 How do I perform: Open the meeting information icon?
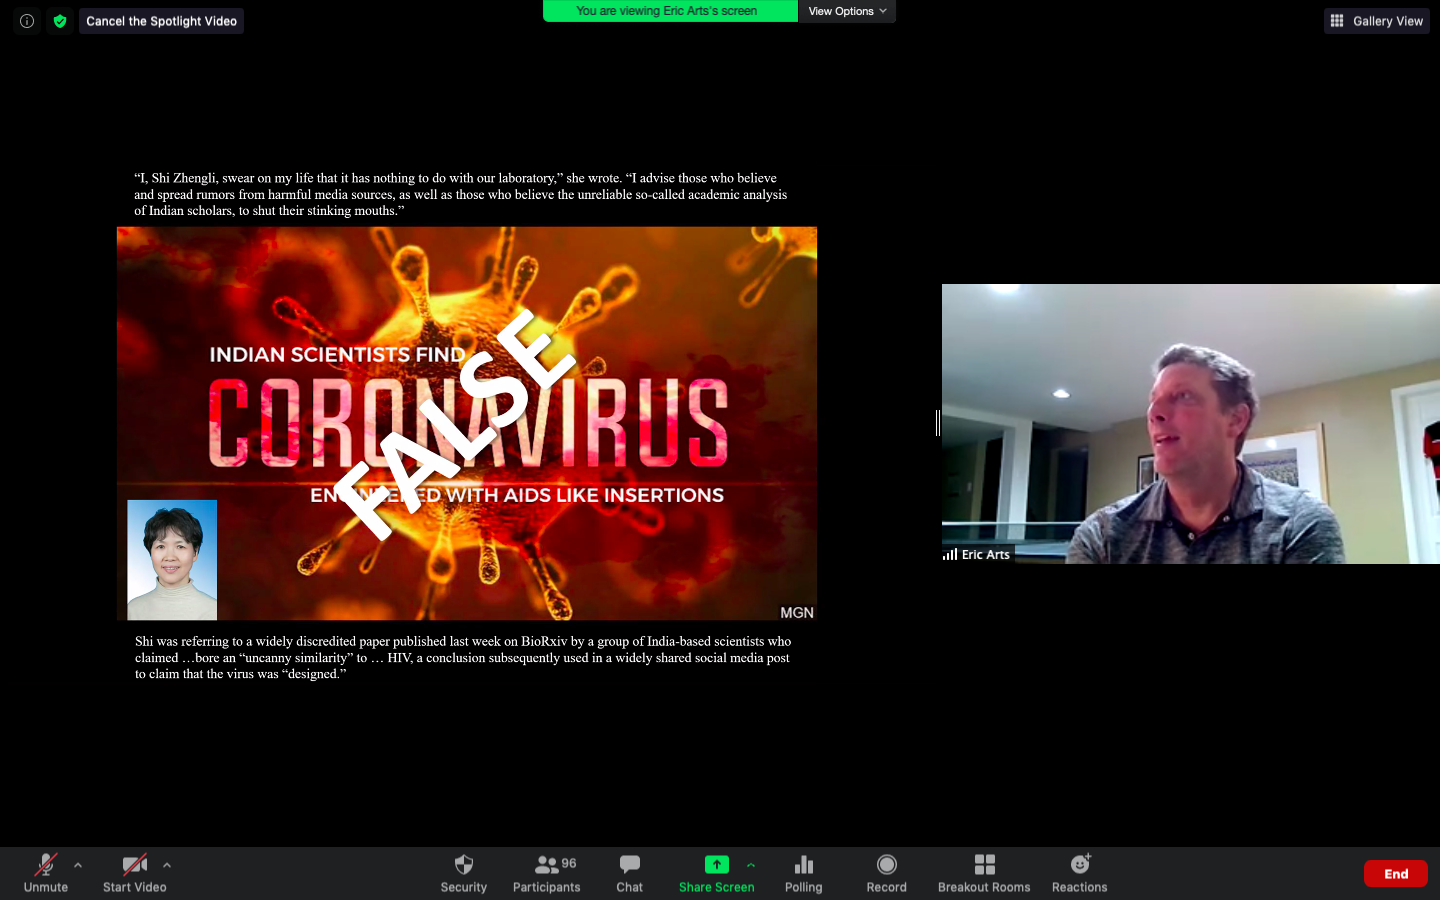point(27,21)
